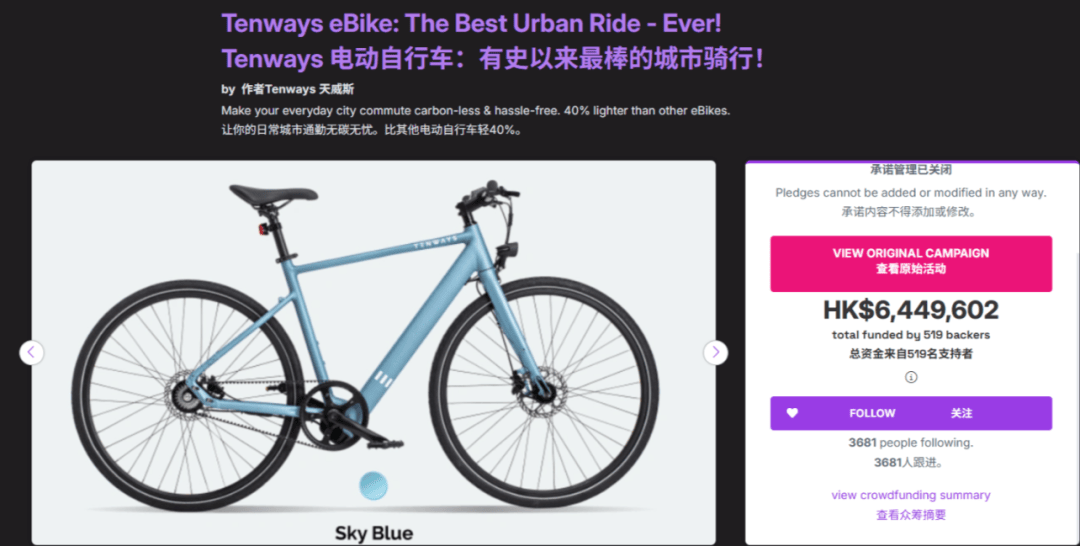Select the Sky Blue color swatch
The width and height of the screenshot is (1080, 546).
(x=373, y=486)
